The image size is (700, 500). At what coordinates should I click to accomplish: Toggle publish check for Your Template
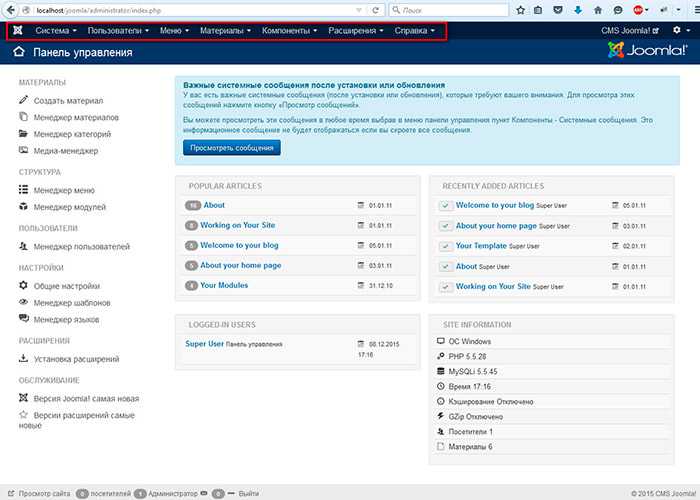(x=445, y=246)
